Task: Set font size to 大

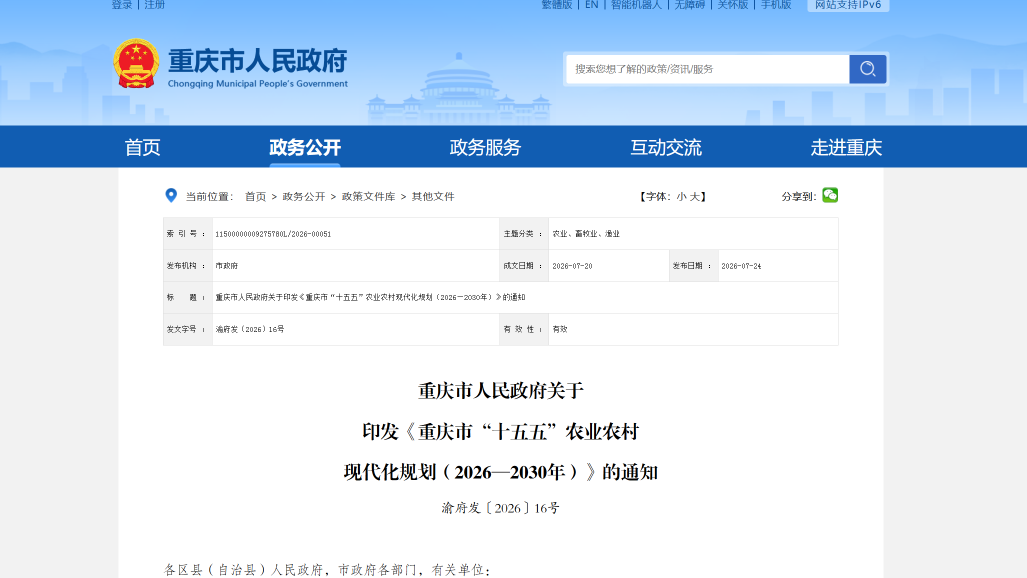Action: point(694,197)
